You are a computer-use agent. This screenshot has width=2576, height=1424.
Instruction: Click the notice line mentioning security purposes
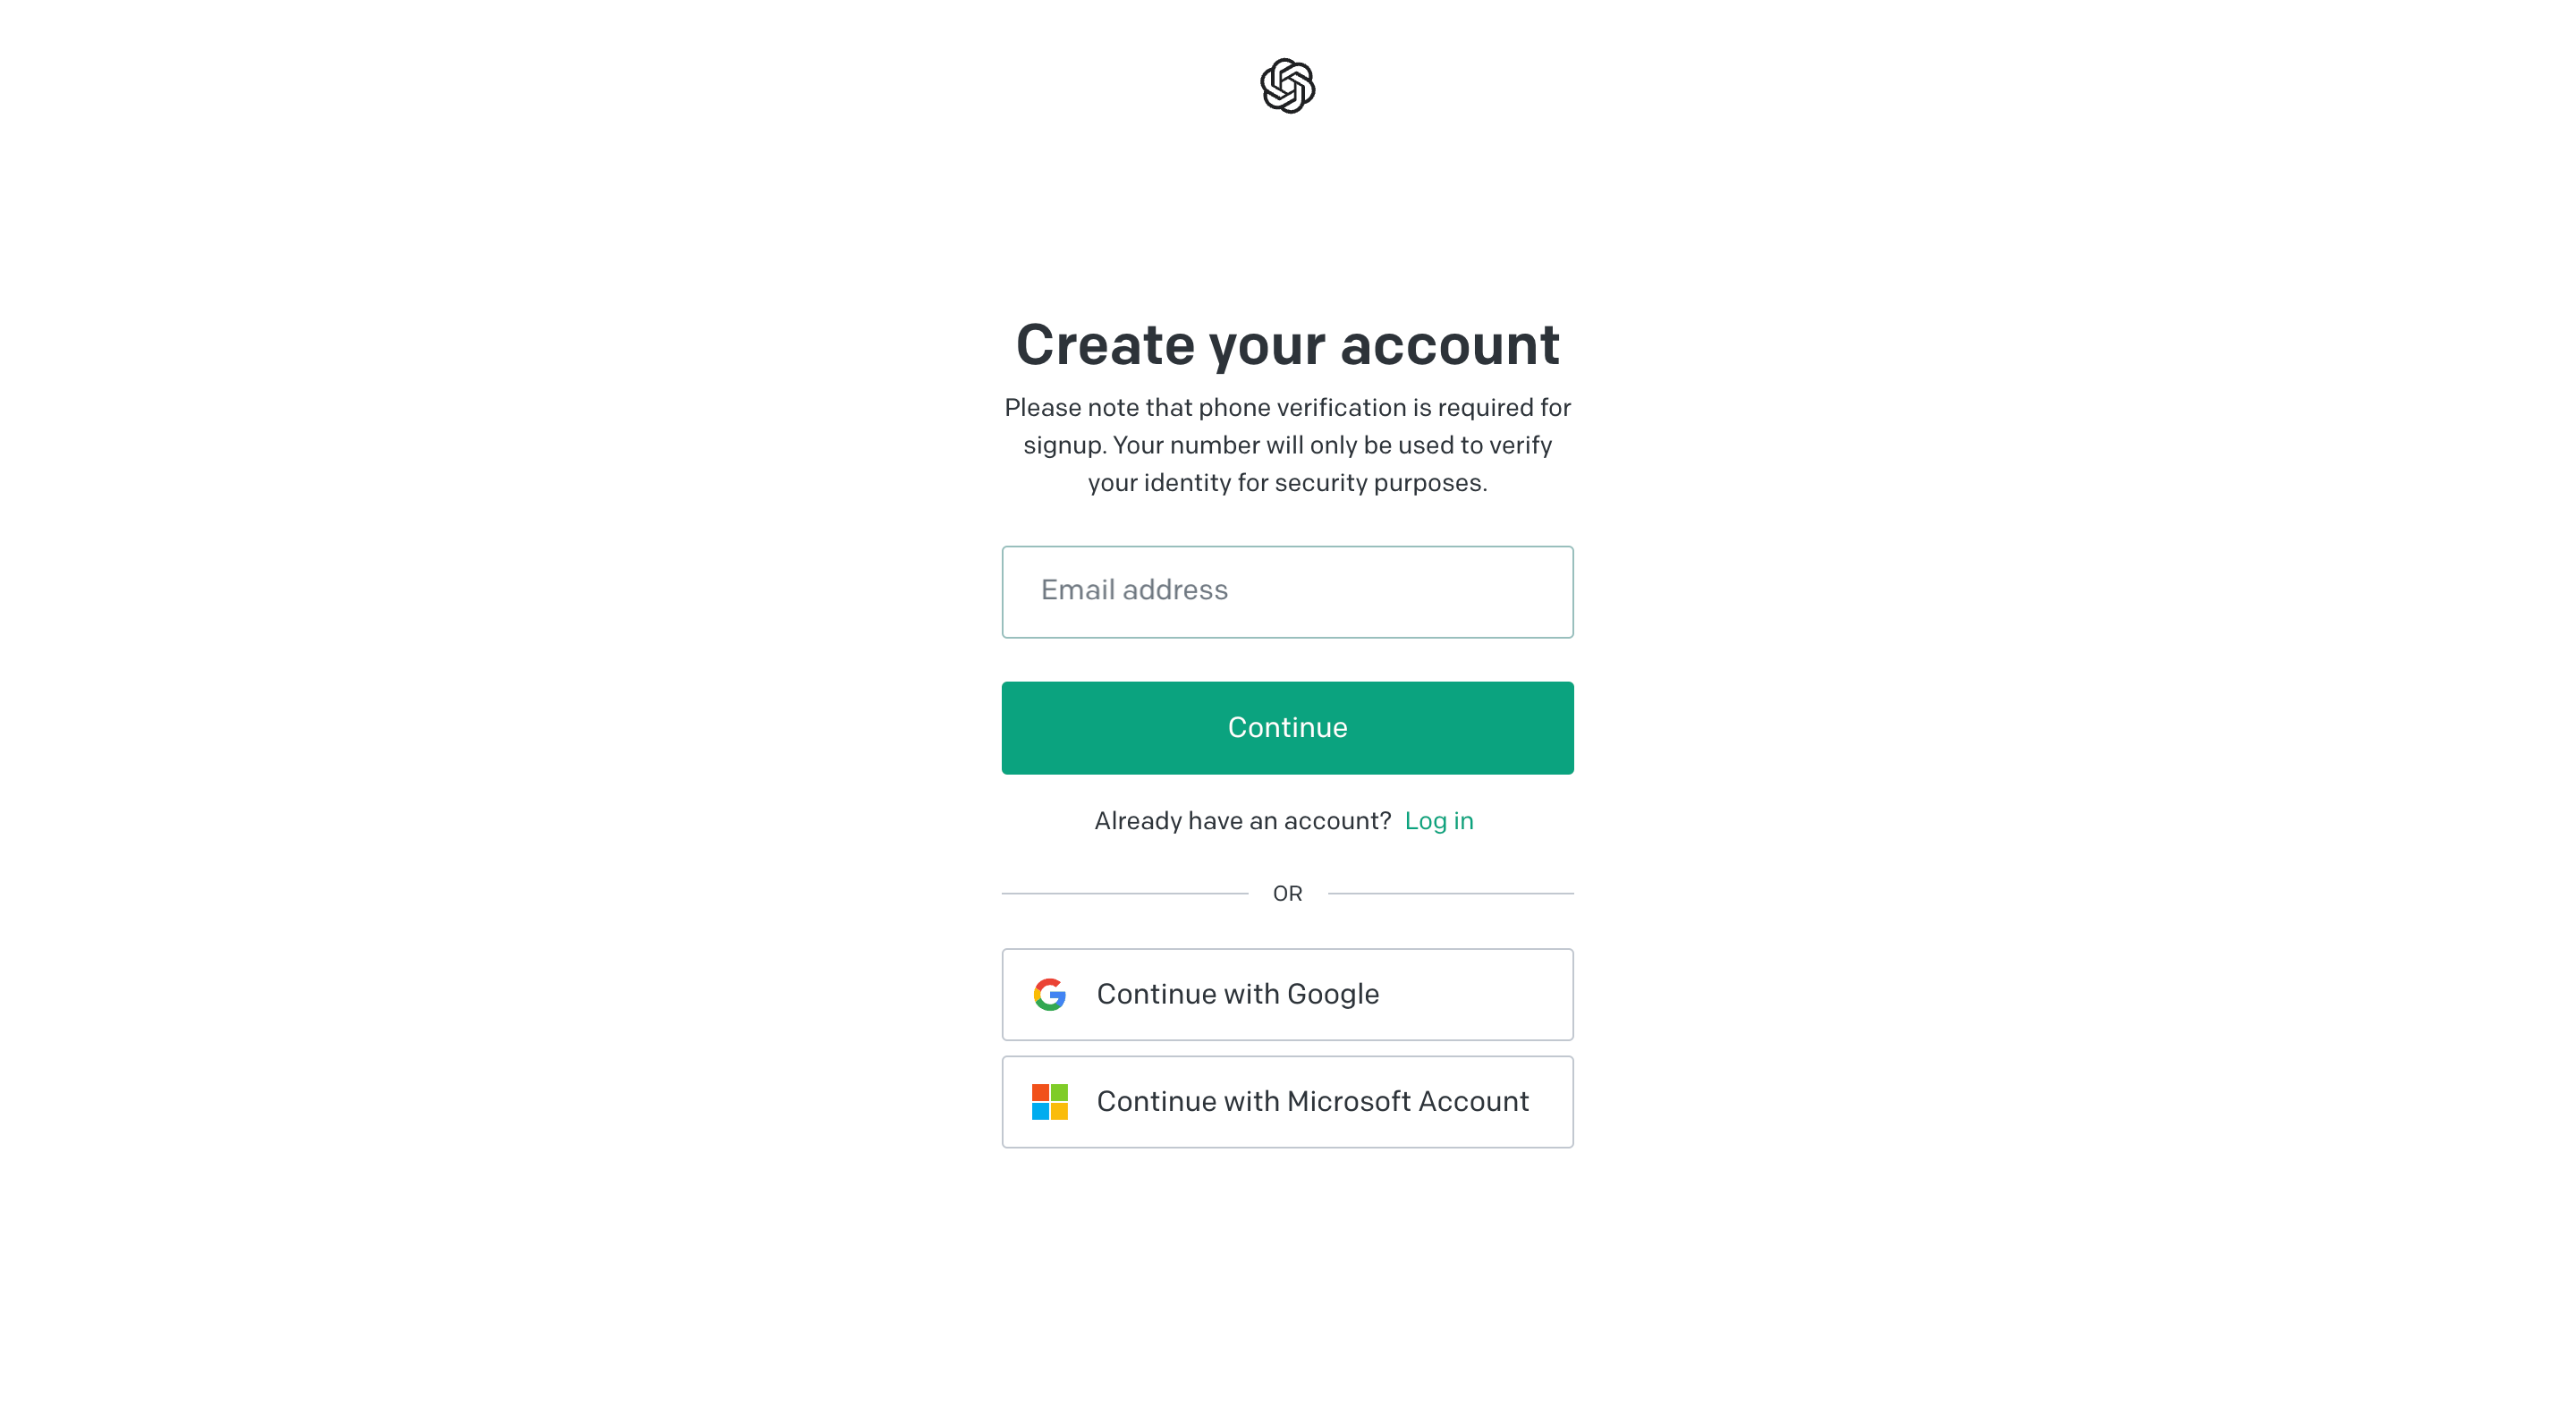(1287, 483)
